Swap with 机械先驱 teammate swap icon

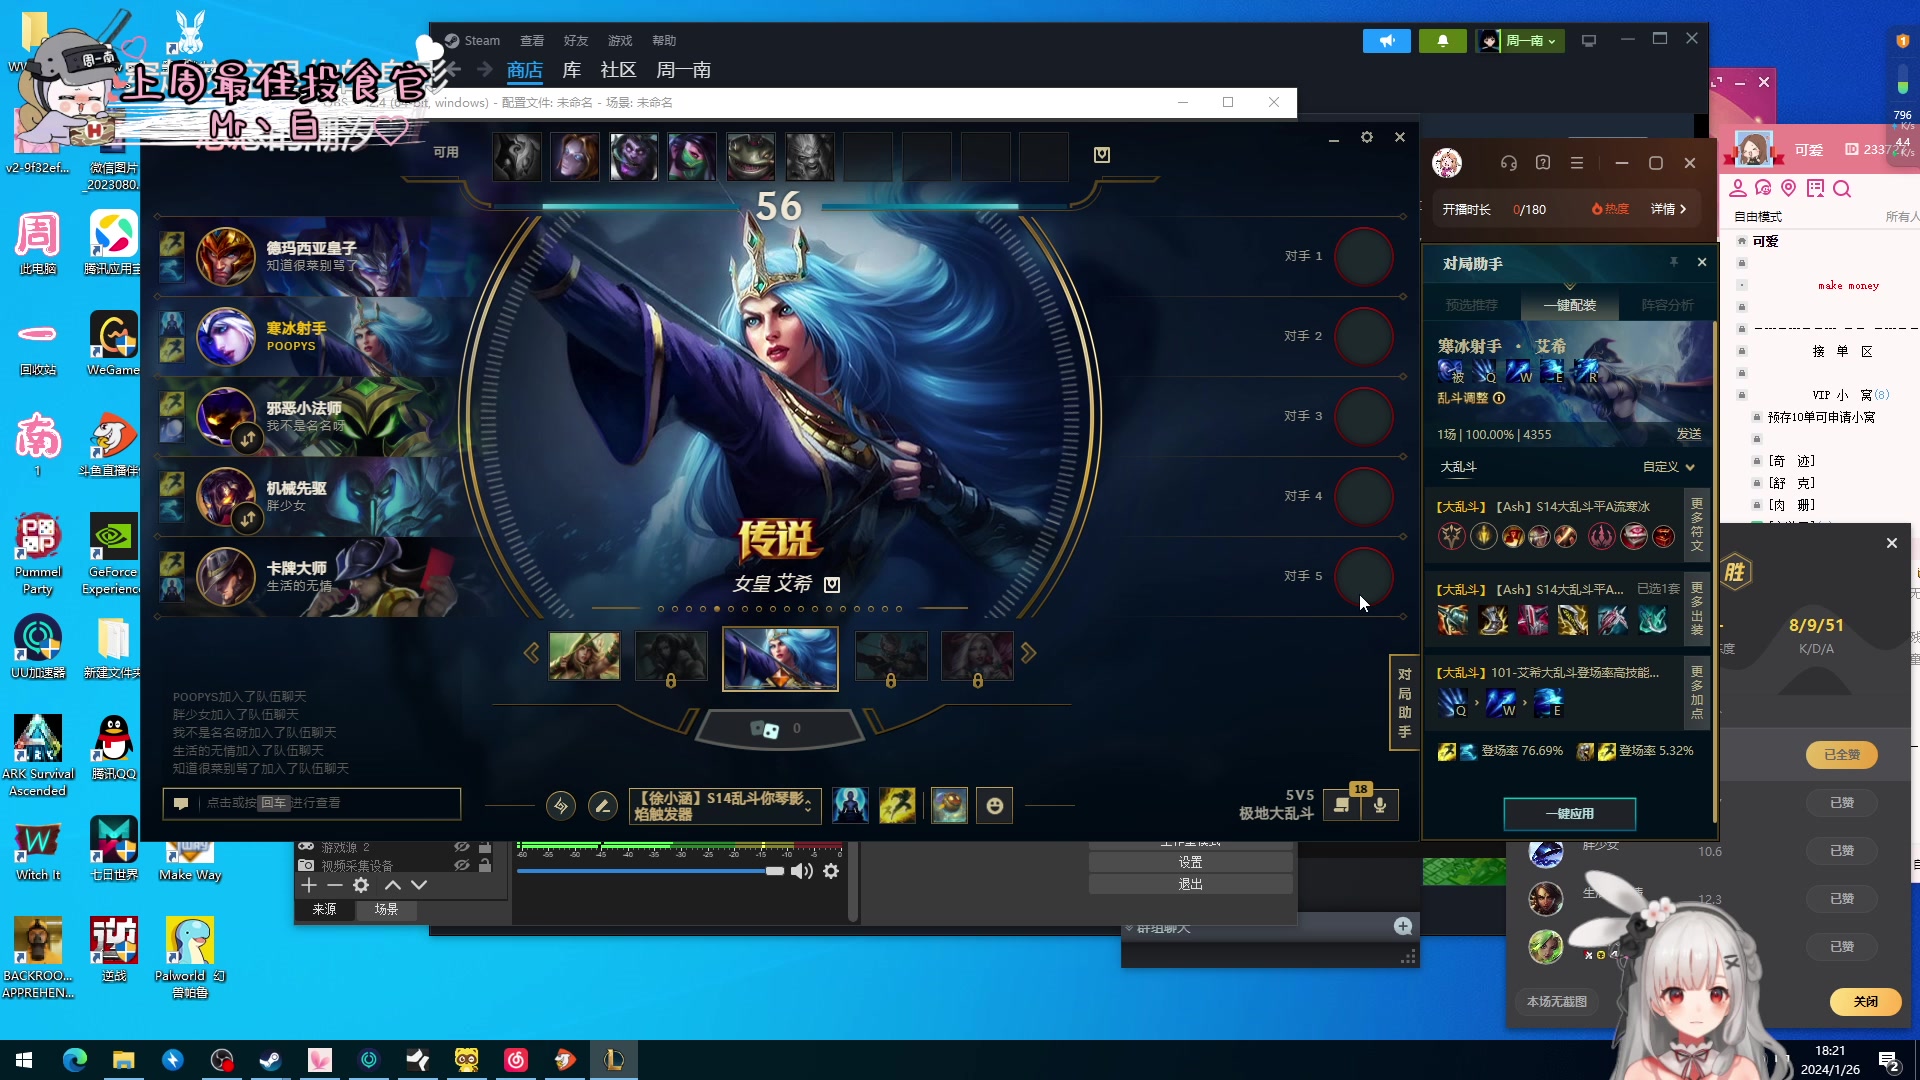pos(248,518)
